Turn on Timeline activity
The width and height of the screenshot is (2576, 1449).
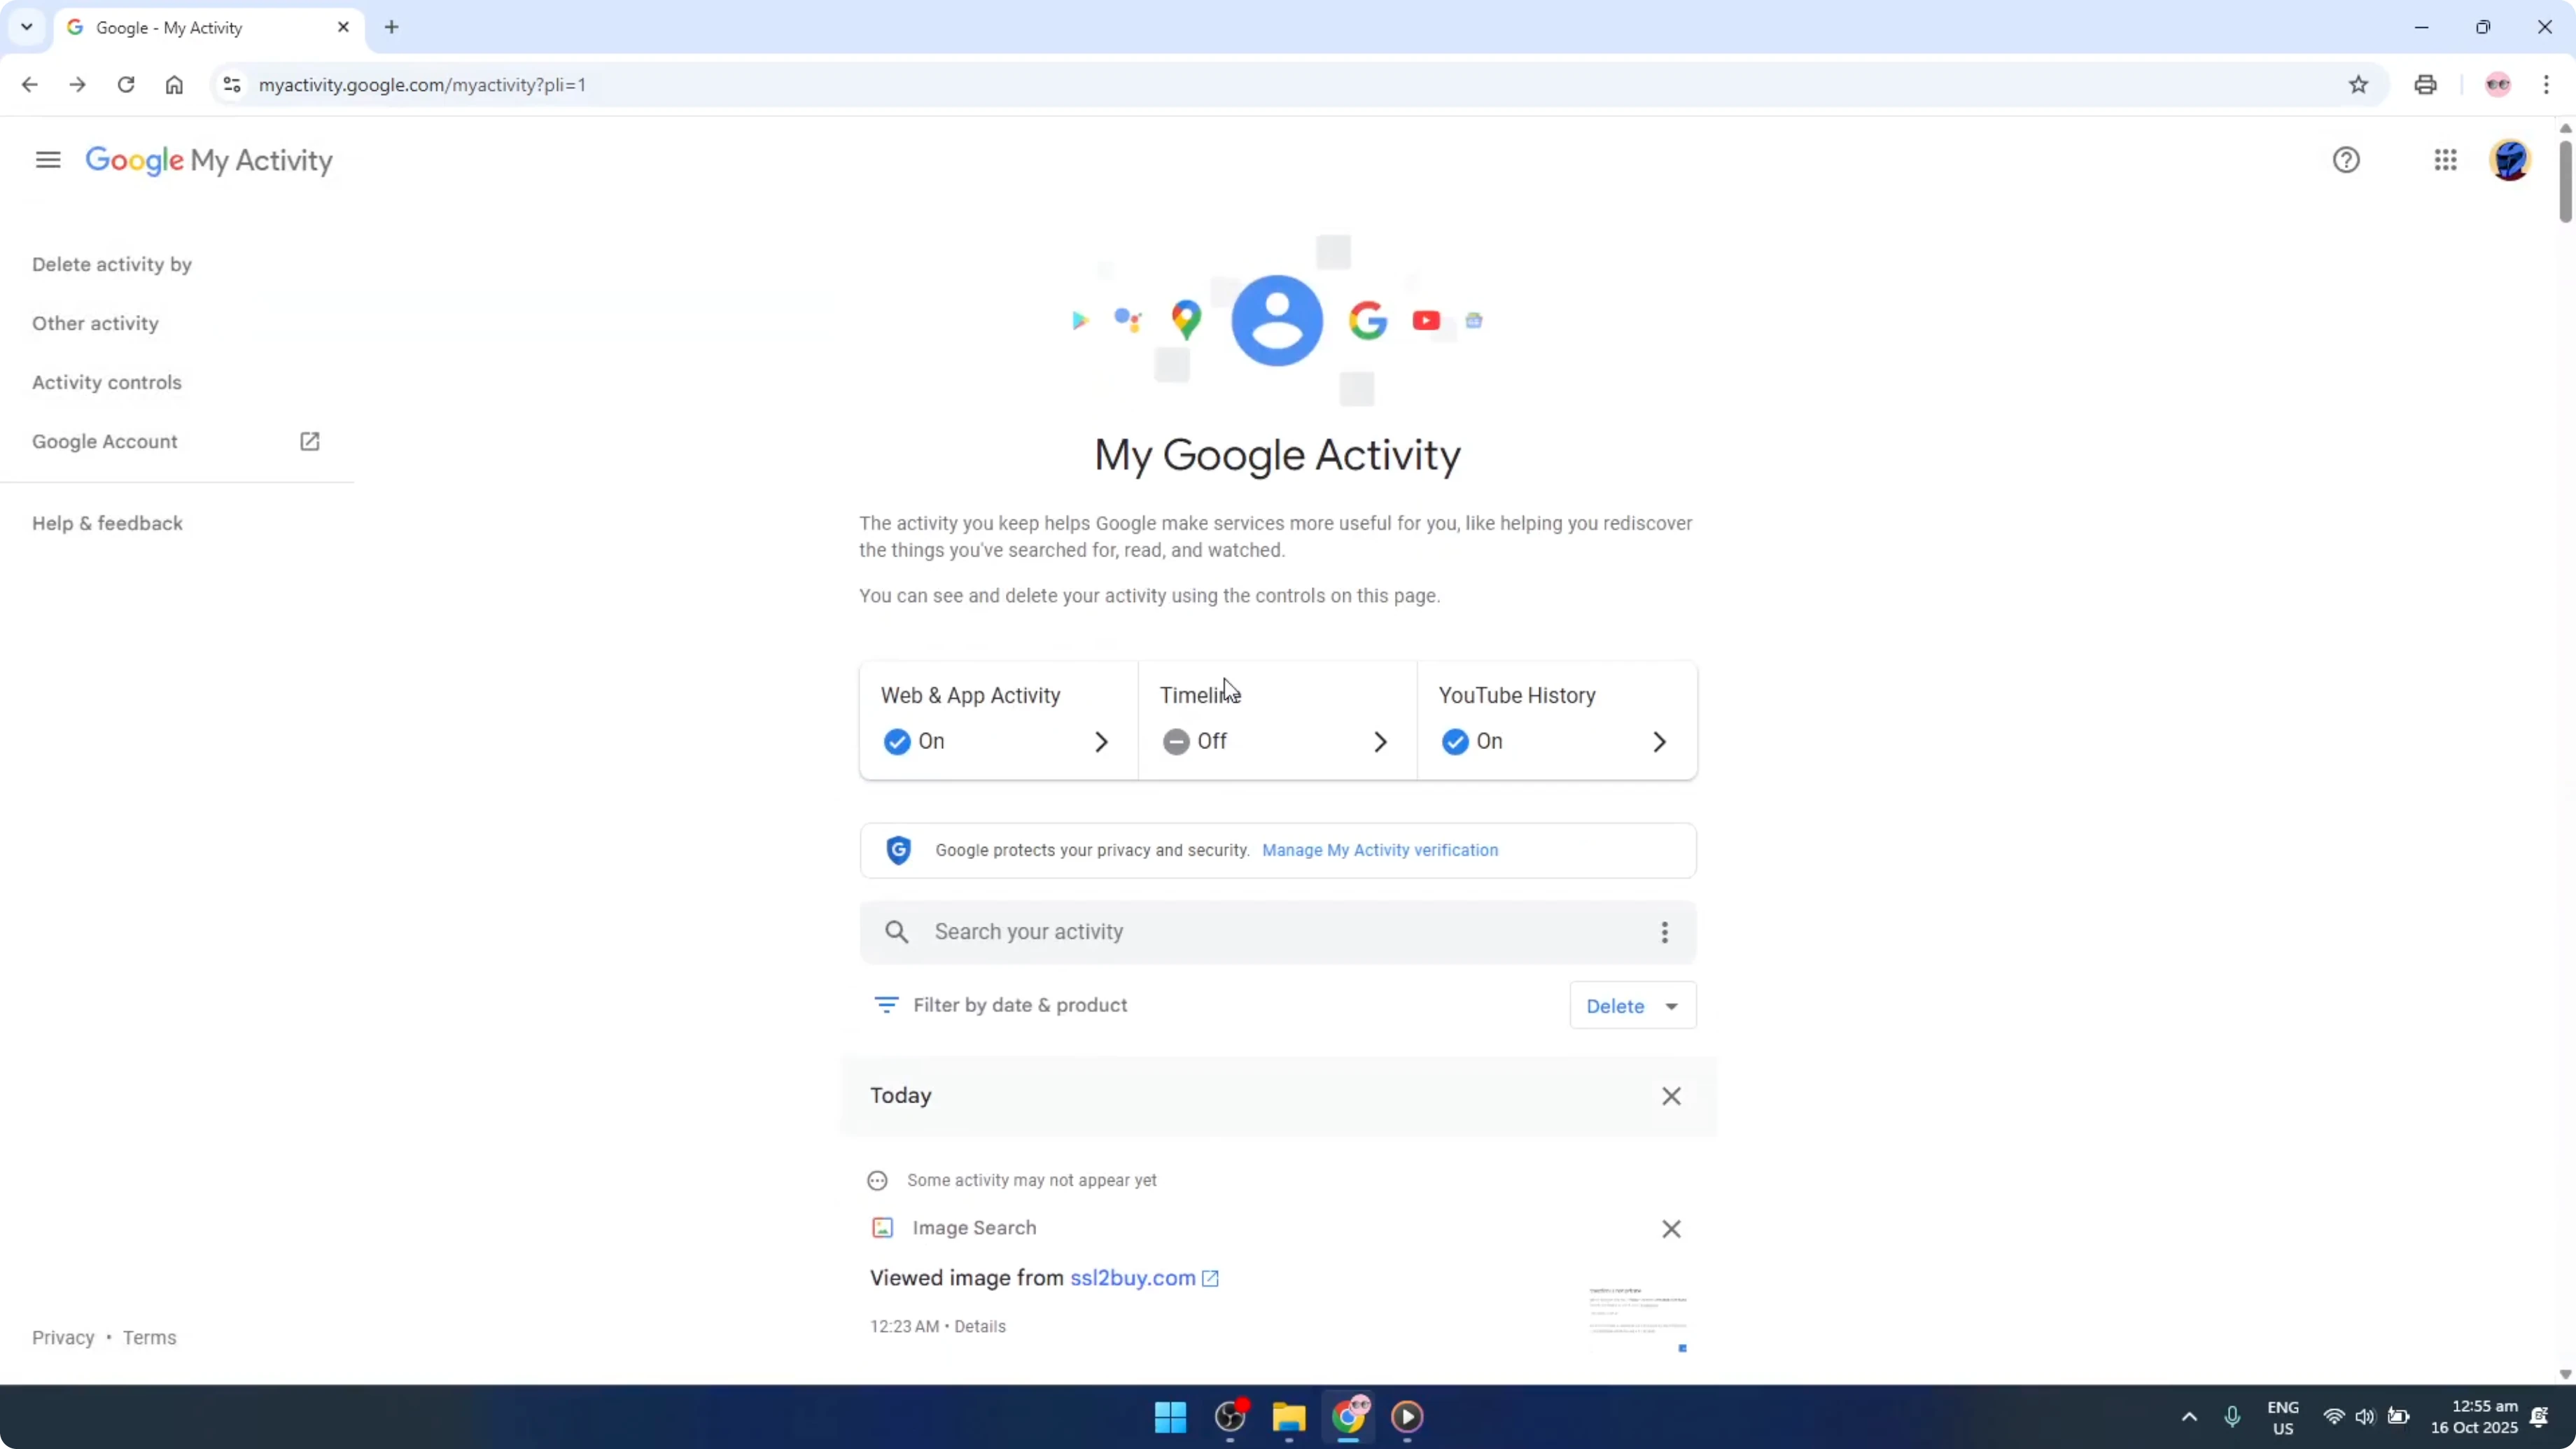(1176, 741)
